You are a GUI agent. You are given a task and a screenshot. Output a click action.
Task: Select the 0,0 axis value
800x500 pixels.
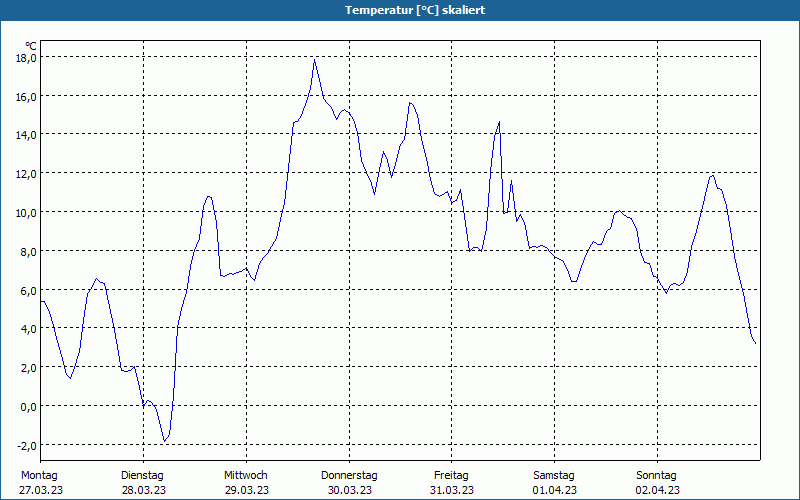(x=28, y=407)
